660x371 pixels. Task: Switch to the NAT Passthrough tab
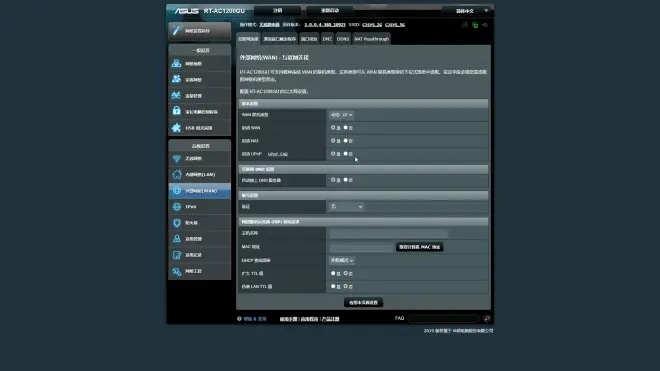pos(372,39)
